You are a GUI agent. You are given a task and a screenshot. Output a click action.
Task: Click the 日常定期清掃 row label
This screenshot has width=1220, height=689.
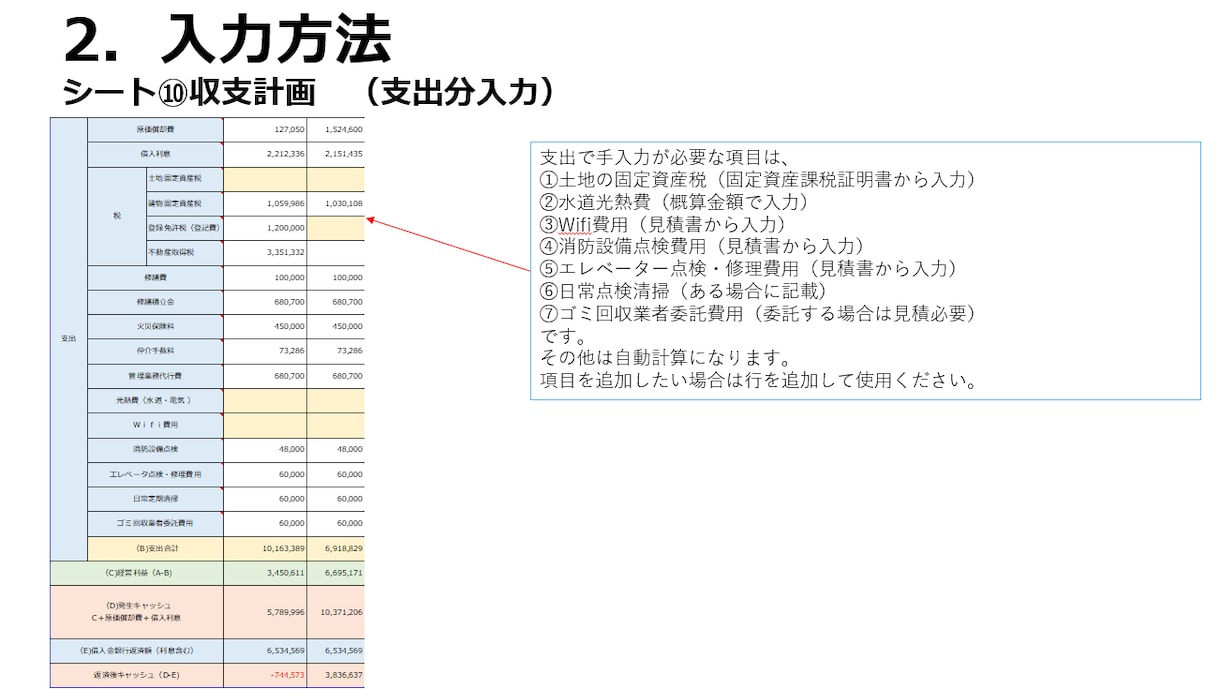[x=155, y=498]
